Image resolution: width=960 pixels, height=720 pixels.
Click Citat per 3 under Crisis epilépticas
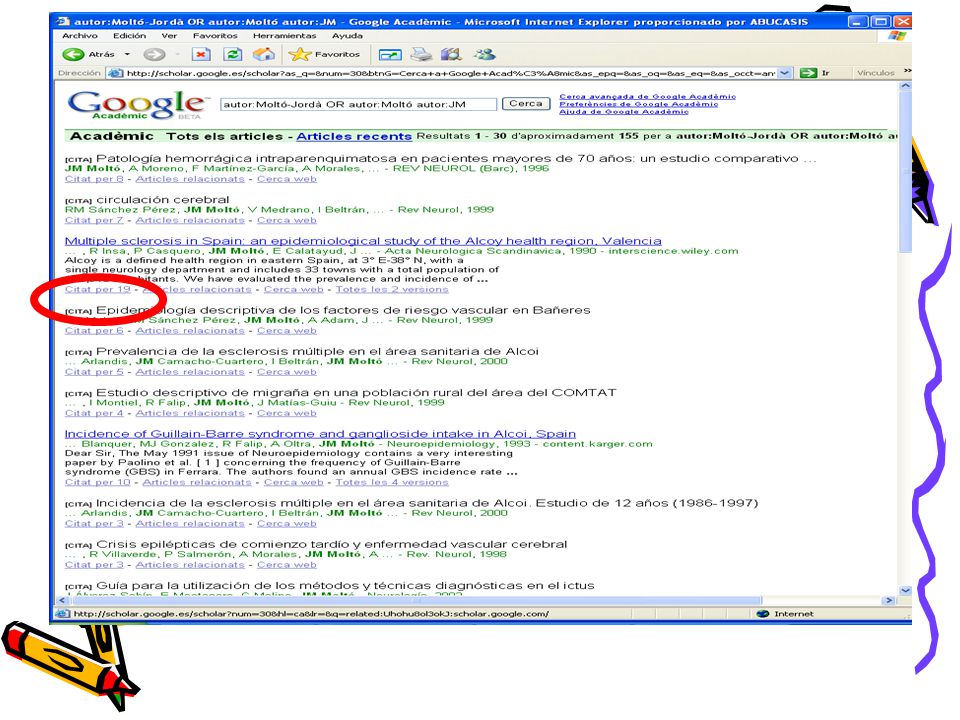pyautogui.click(x=94, y=564)
